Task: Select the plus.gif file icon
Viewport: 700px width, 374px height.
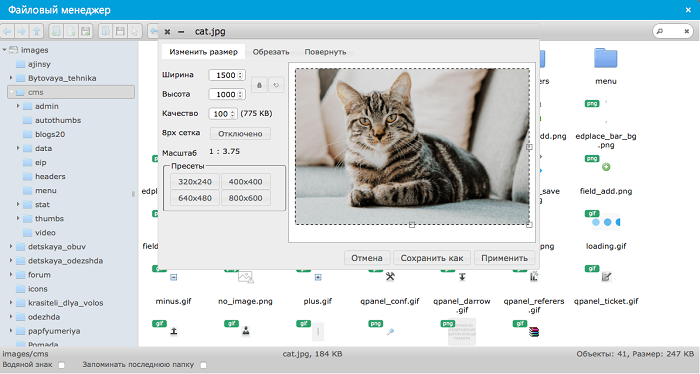Action: 318,277
